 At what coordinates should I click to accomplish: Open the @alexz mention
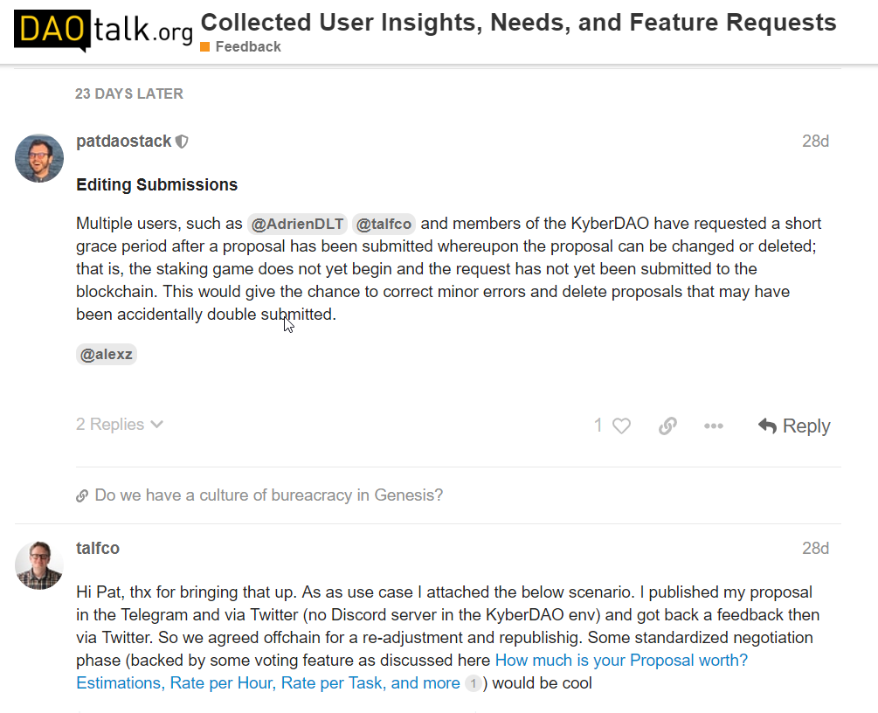coord(106,354)
